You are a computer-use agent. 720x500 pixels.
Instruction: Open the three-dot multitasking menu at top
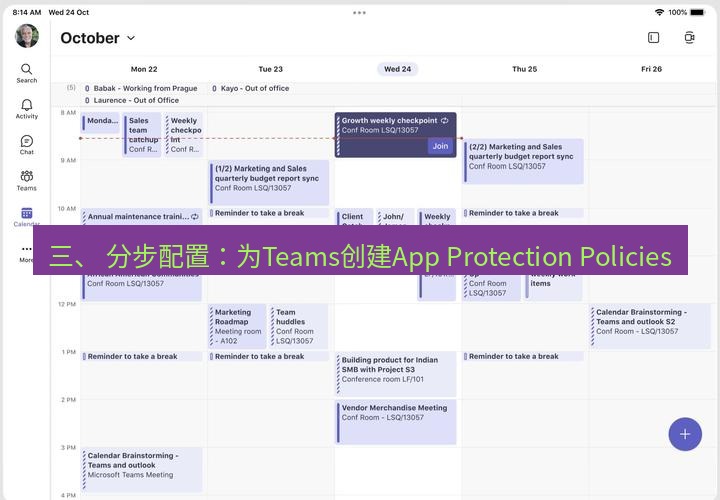click(360, 12)
